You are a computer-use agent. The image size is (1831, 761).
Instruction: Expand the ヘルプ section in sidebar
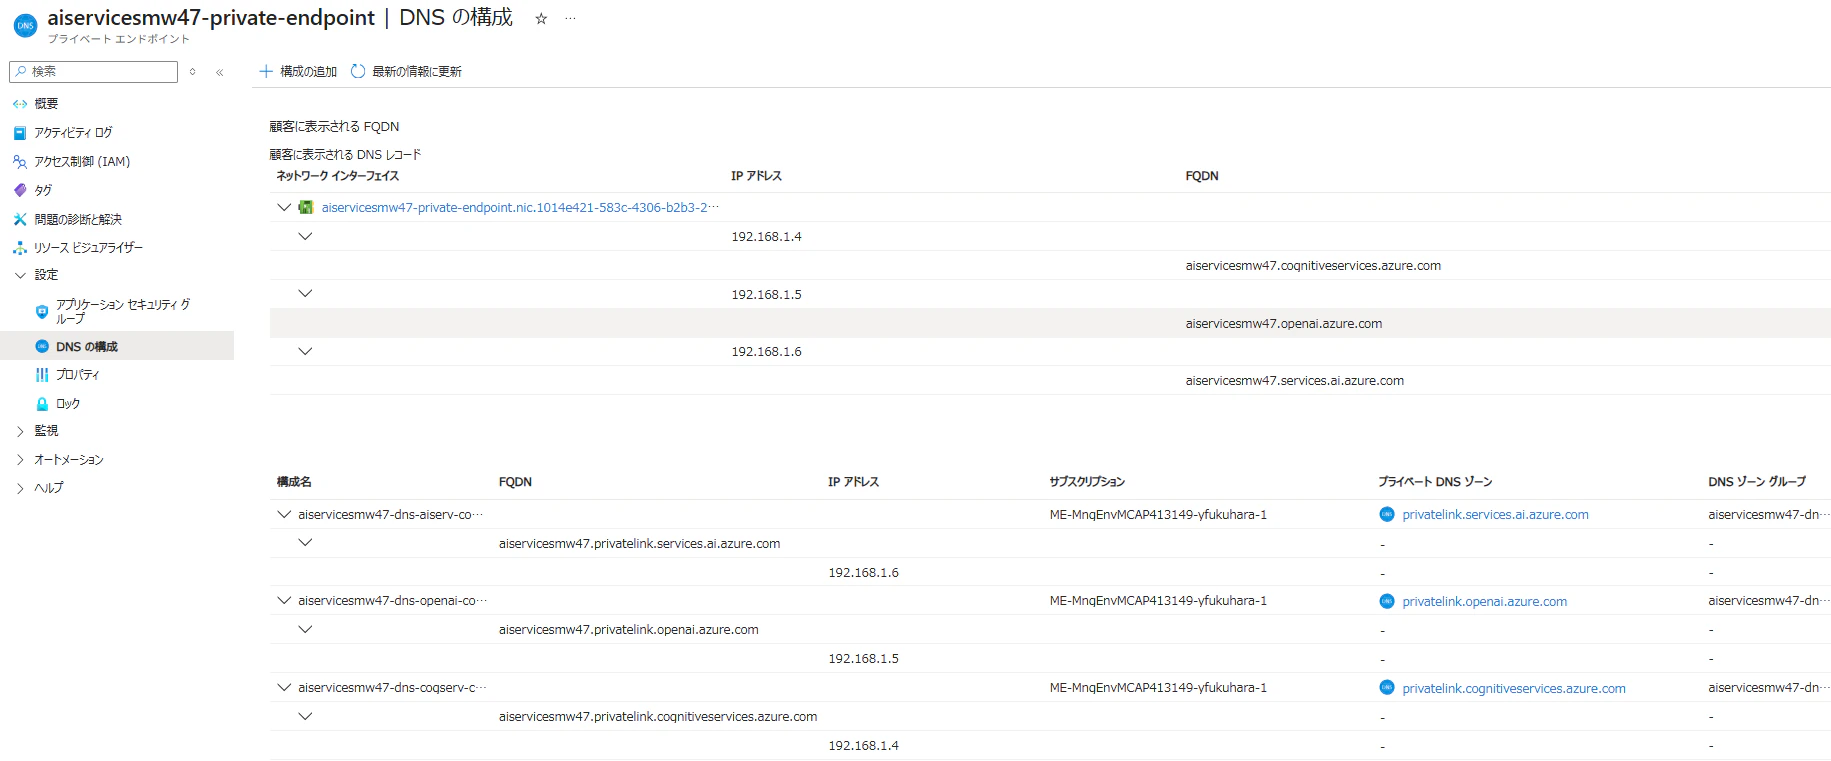pyautogui.click(x=20, y=488)
